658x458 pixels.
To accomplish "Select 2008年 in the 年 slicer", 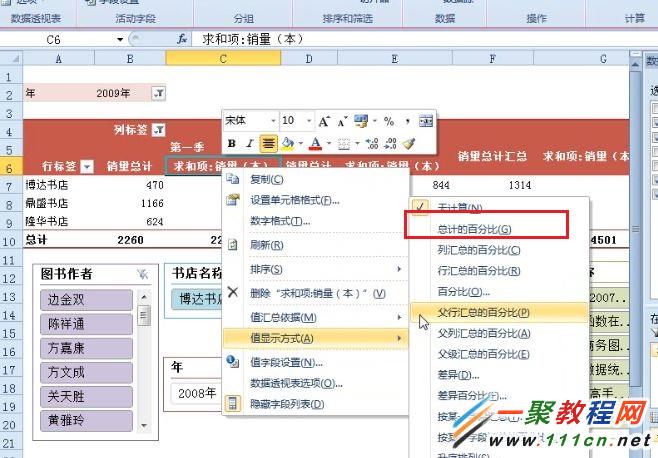I will point(196,394).
